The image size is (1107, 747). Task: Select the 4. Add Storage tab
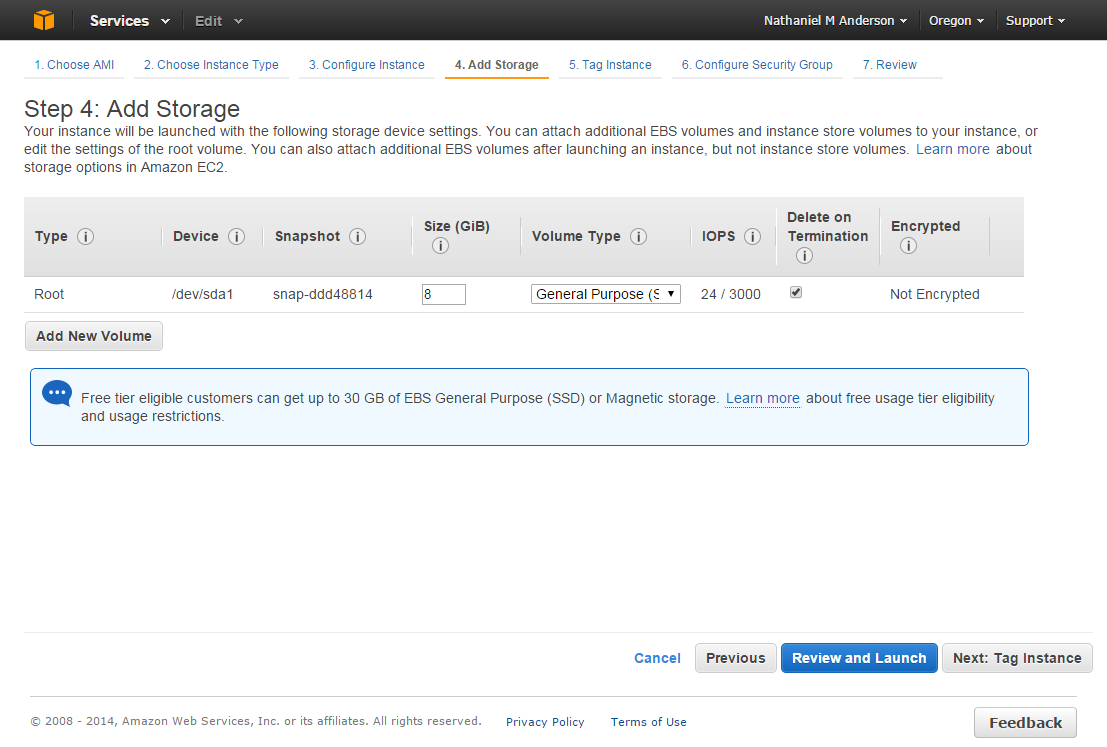496,64
